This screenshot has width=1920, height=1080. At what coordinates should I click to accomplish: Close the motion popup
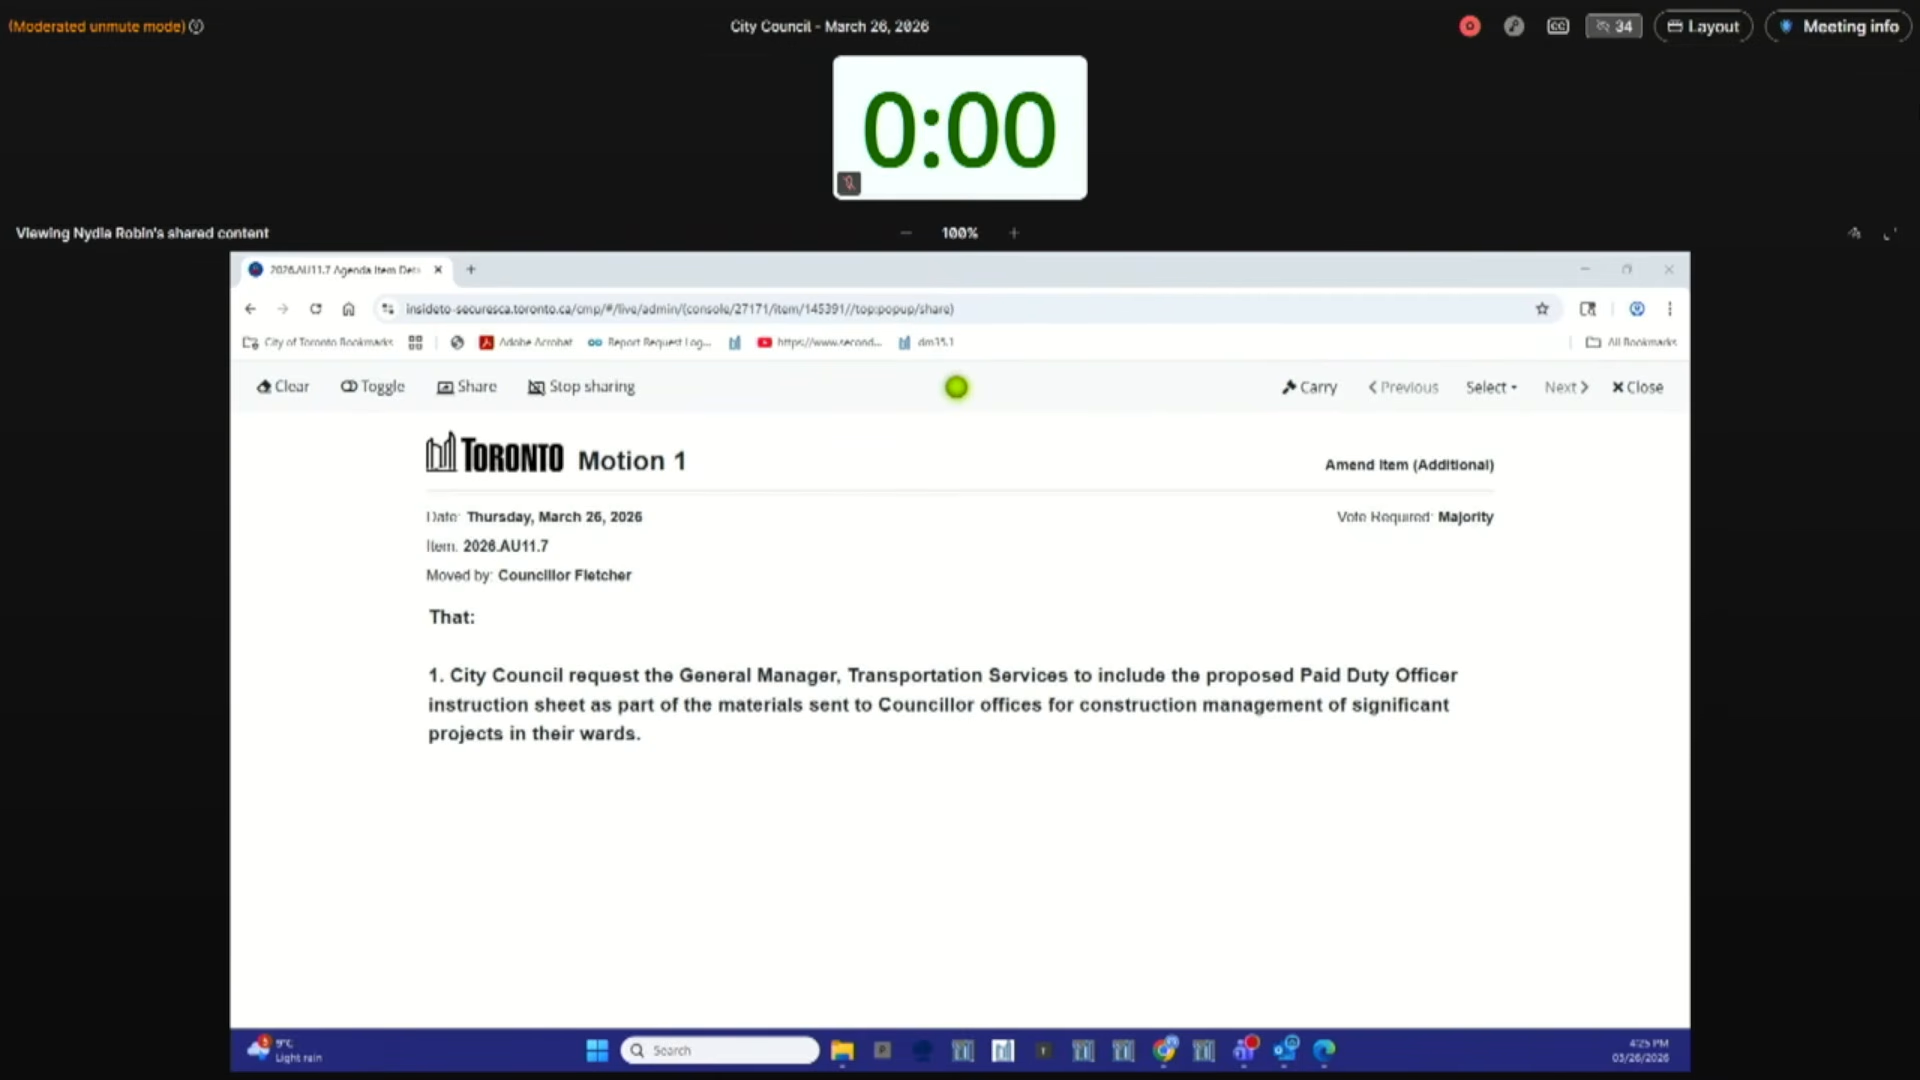point(1638,387)
